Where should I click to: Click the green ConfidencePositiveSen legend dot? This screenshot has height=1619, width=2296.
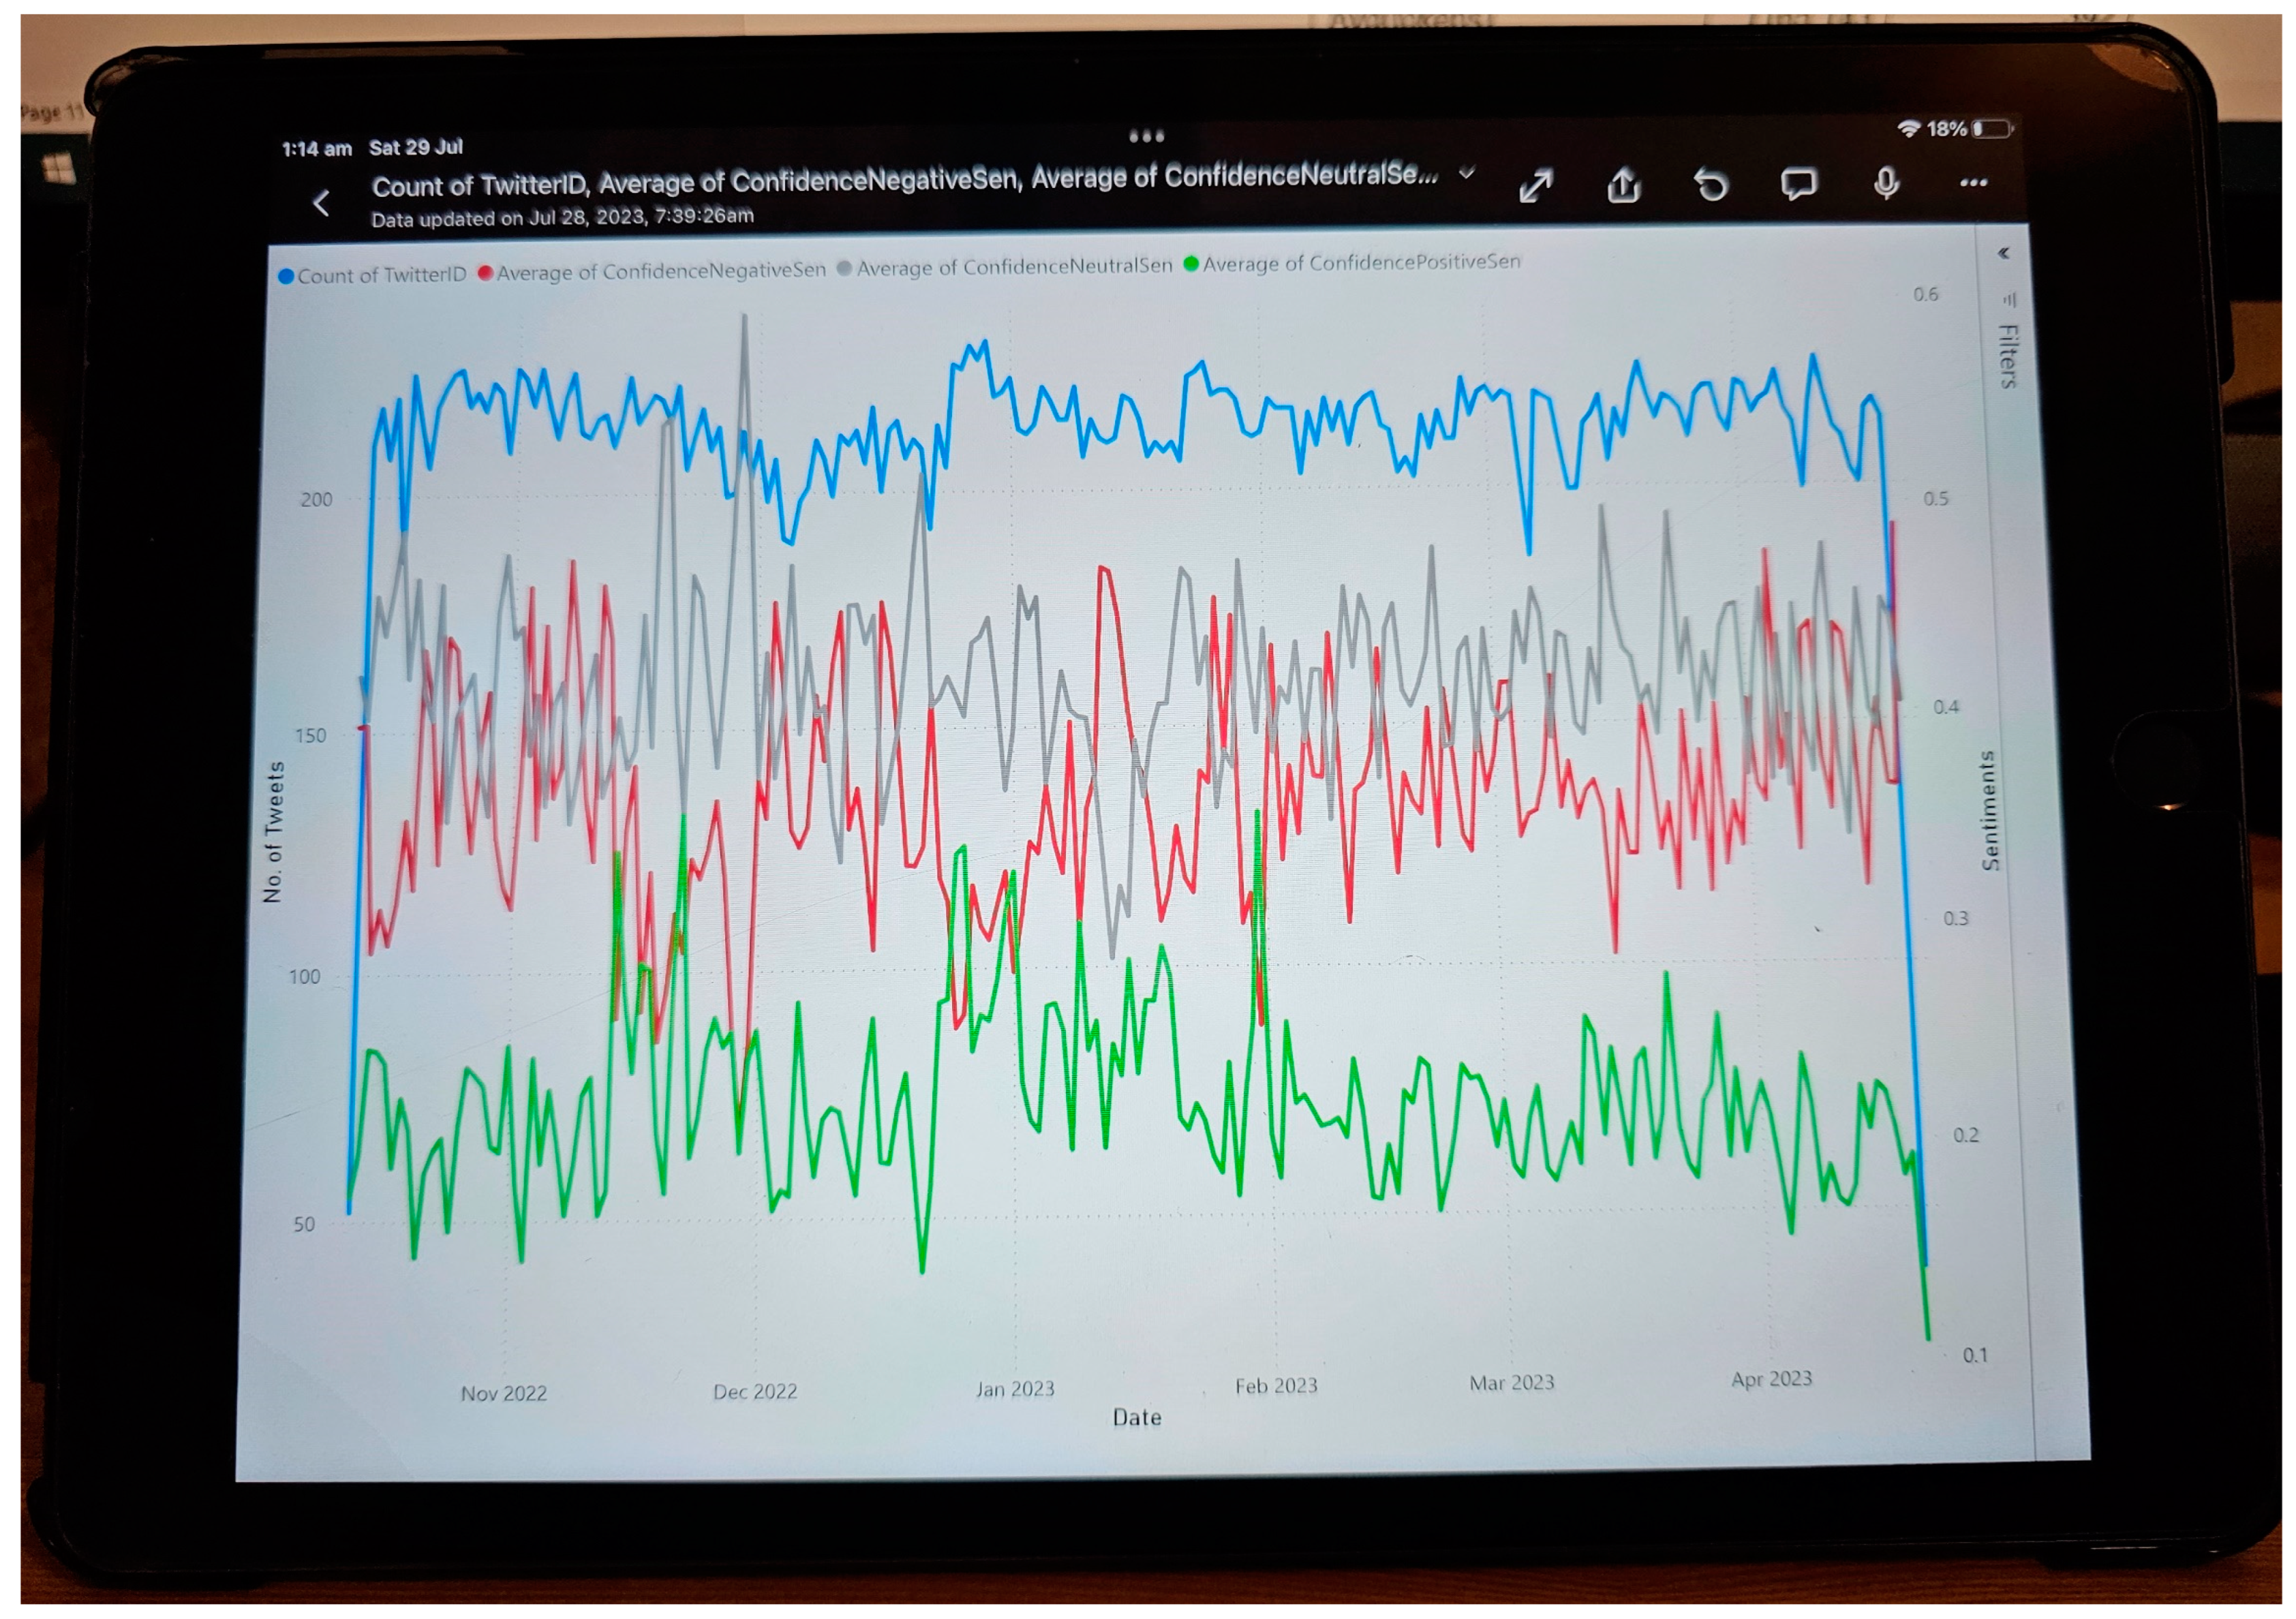point(1191,264)
